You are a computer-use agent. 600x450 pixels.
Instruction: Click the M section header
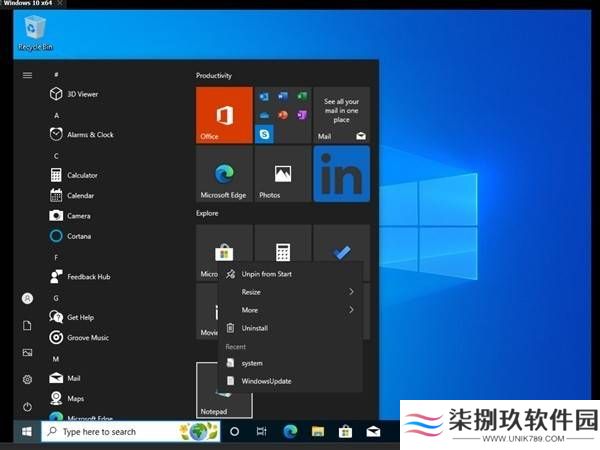tap(56, 359)
